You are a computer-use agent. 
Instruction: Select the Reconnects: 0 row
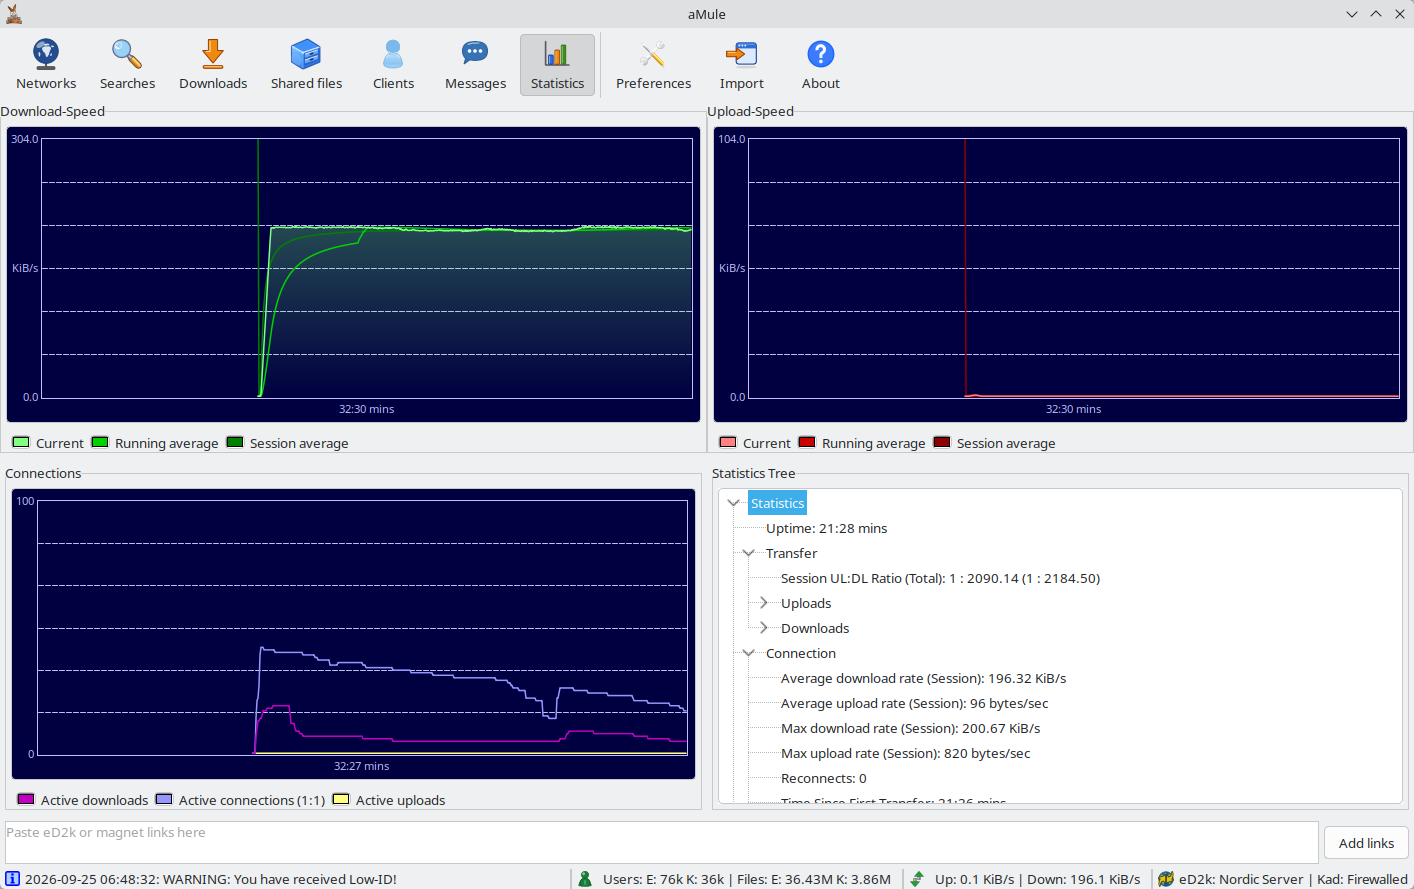pyautogui.click(x=823, y=778)
